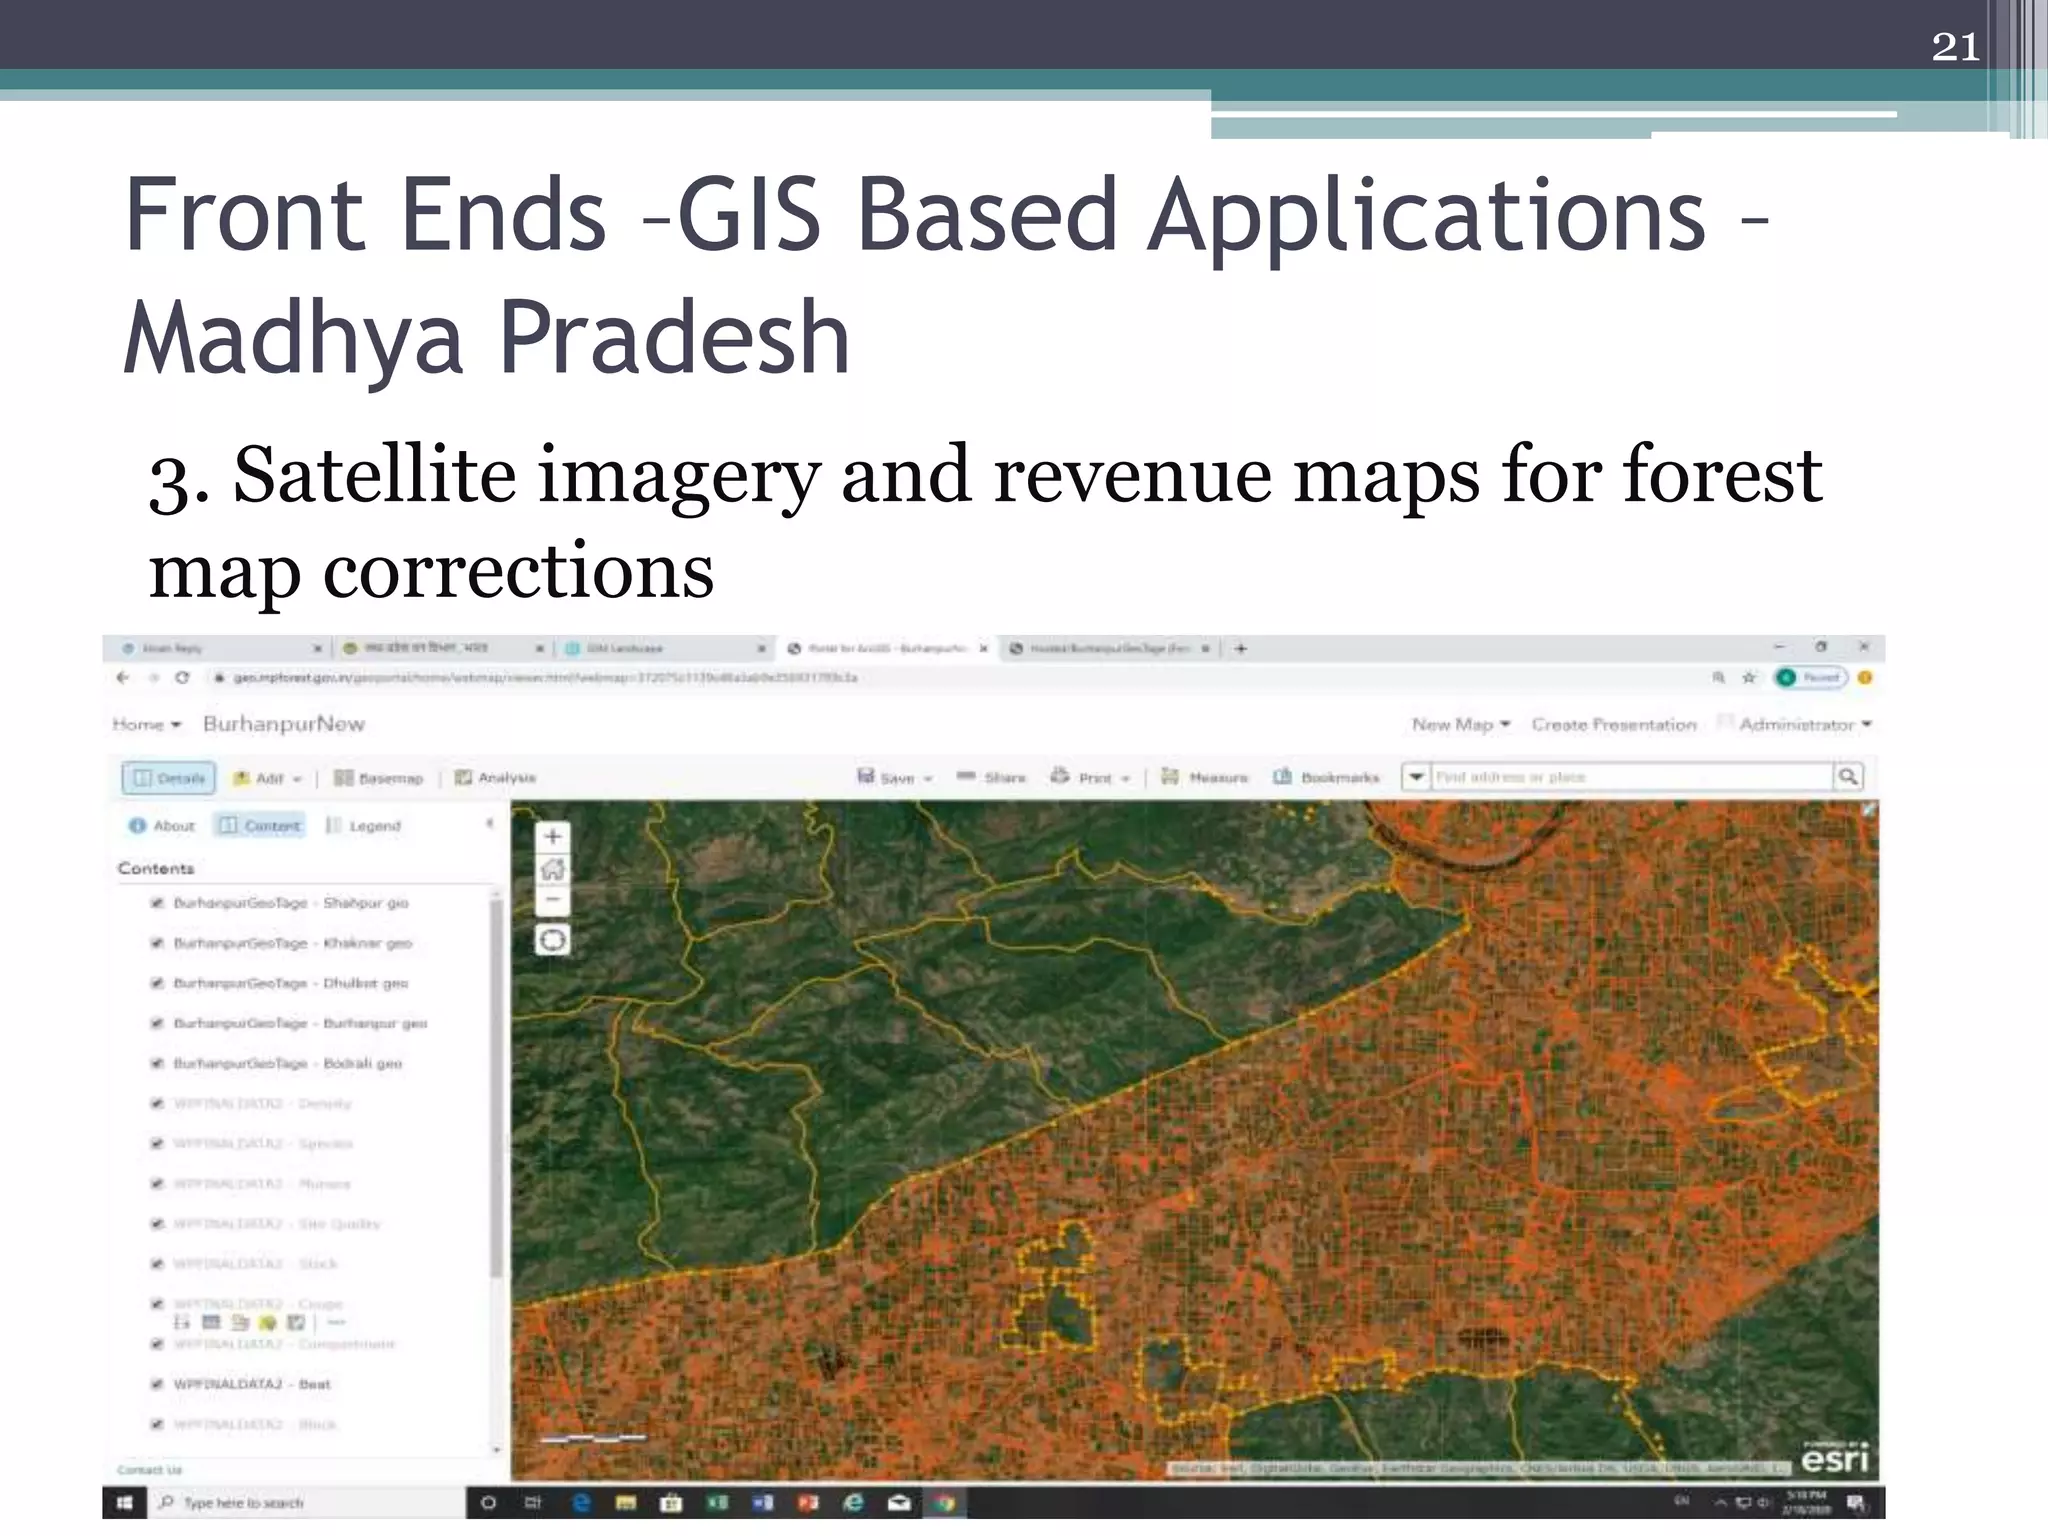
Task: Toggle Burhanpur geo layer checkbox
Action: 157,1023
